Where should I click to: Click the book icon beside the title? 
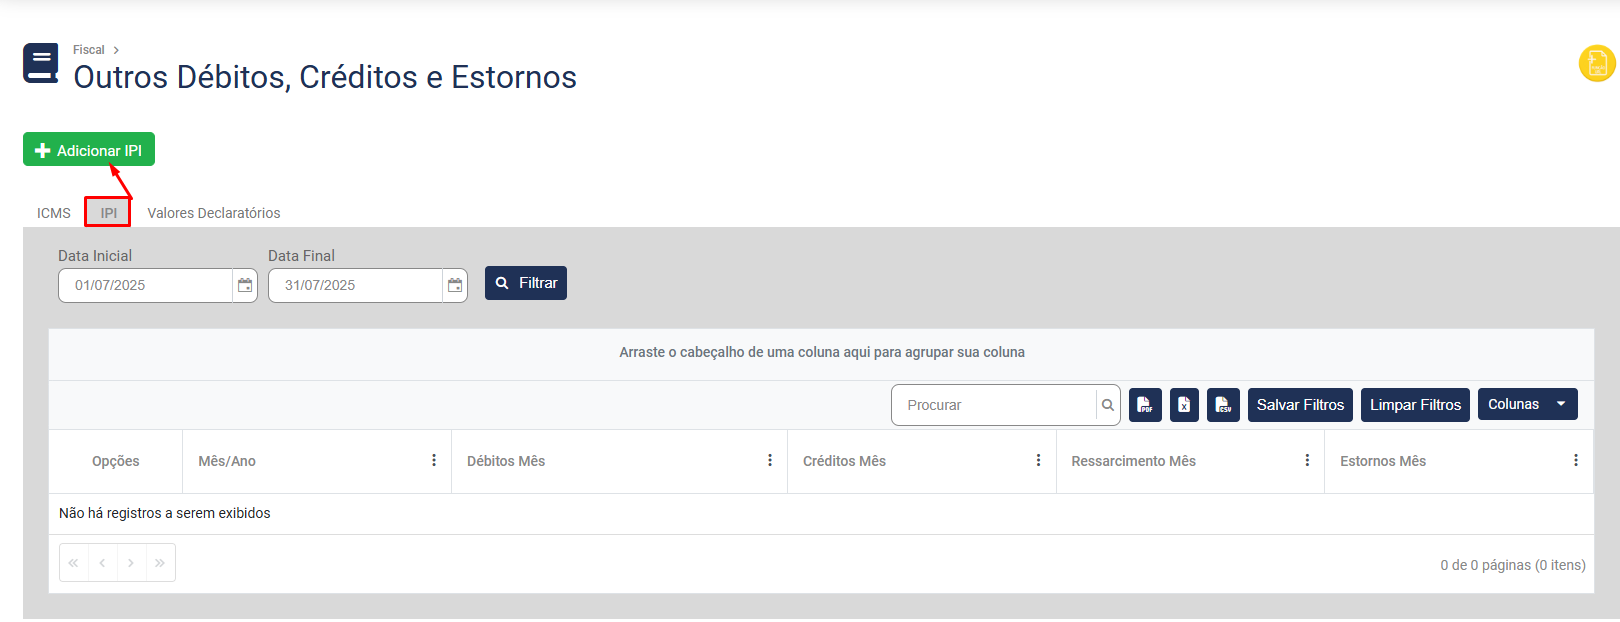pyautogui.click(x=41, y=63)
